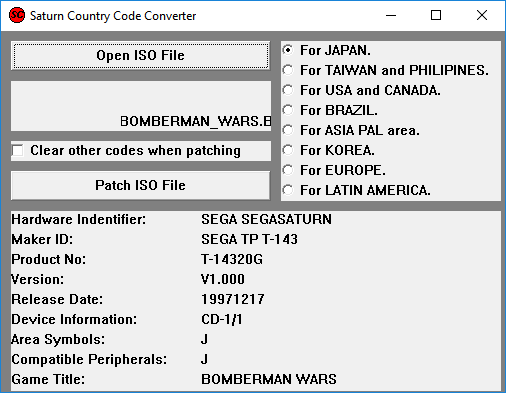The height and width of the screenshot is (393, 506).
Task: Click the Device Information label
Action: [x=74, y=319]
